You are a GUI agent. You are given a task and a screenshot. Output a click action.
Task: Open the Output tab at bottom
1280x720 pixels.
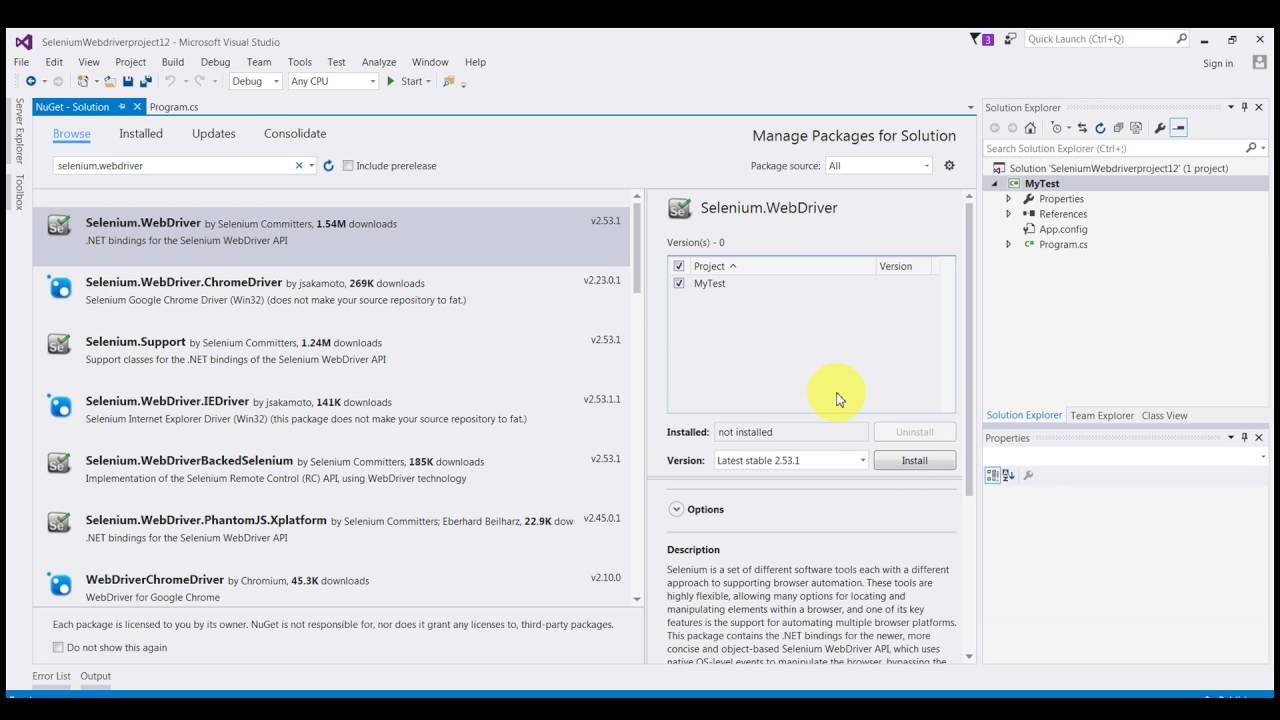pos(96,676)
